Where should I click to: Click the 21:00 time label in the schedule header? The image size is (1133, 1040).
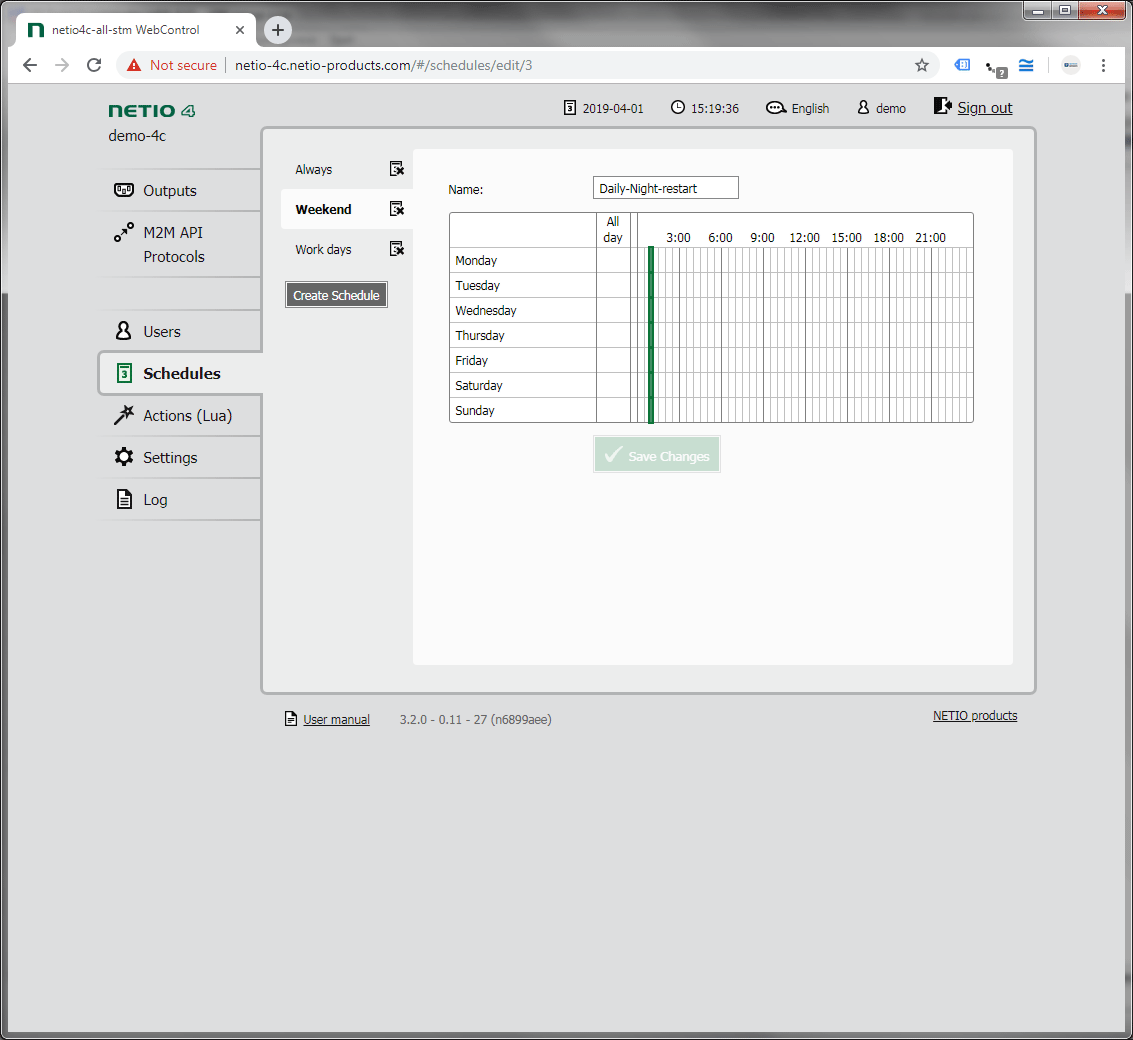931,238
